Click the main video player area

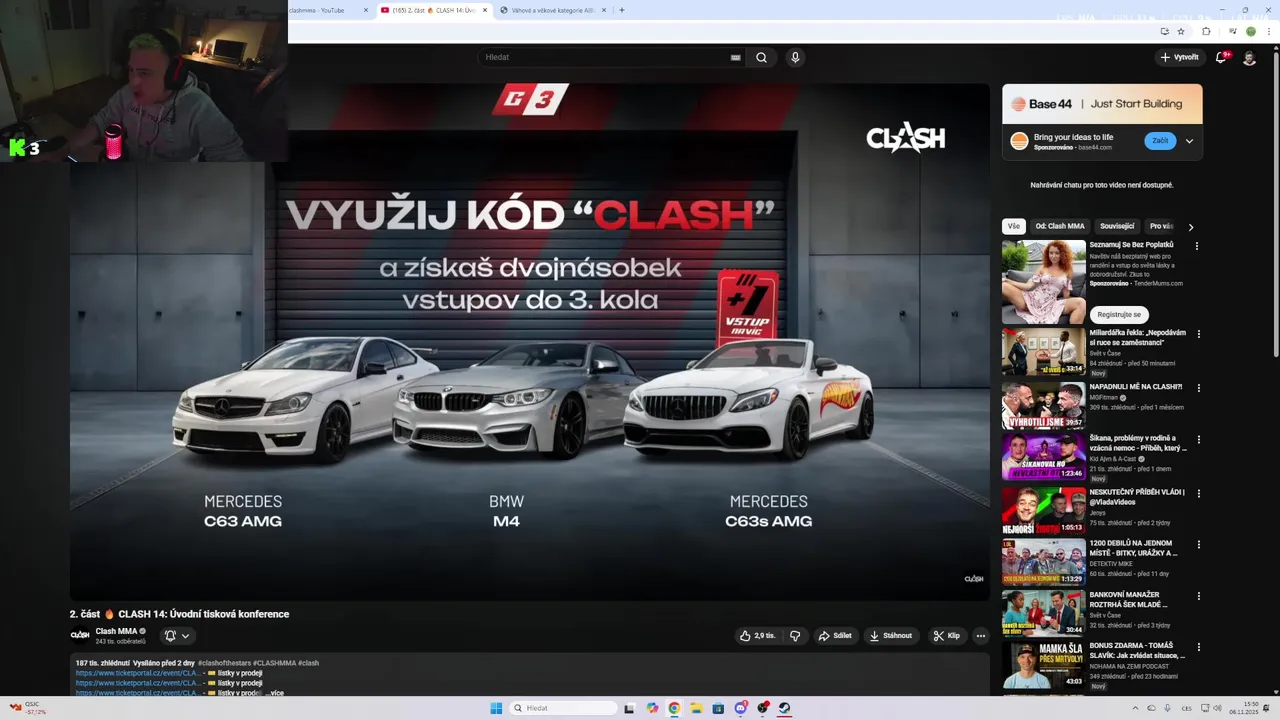[x=529, y=342]
